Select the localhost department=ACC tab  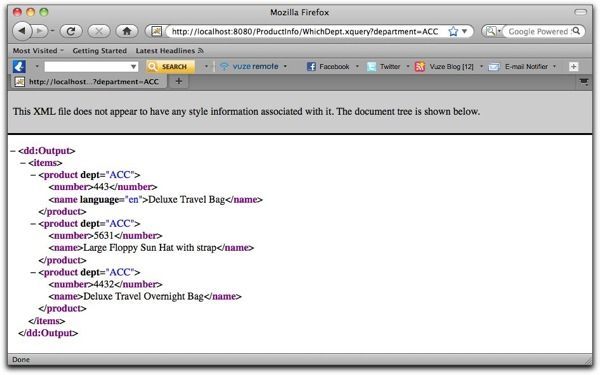(88, 82)
